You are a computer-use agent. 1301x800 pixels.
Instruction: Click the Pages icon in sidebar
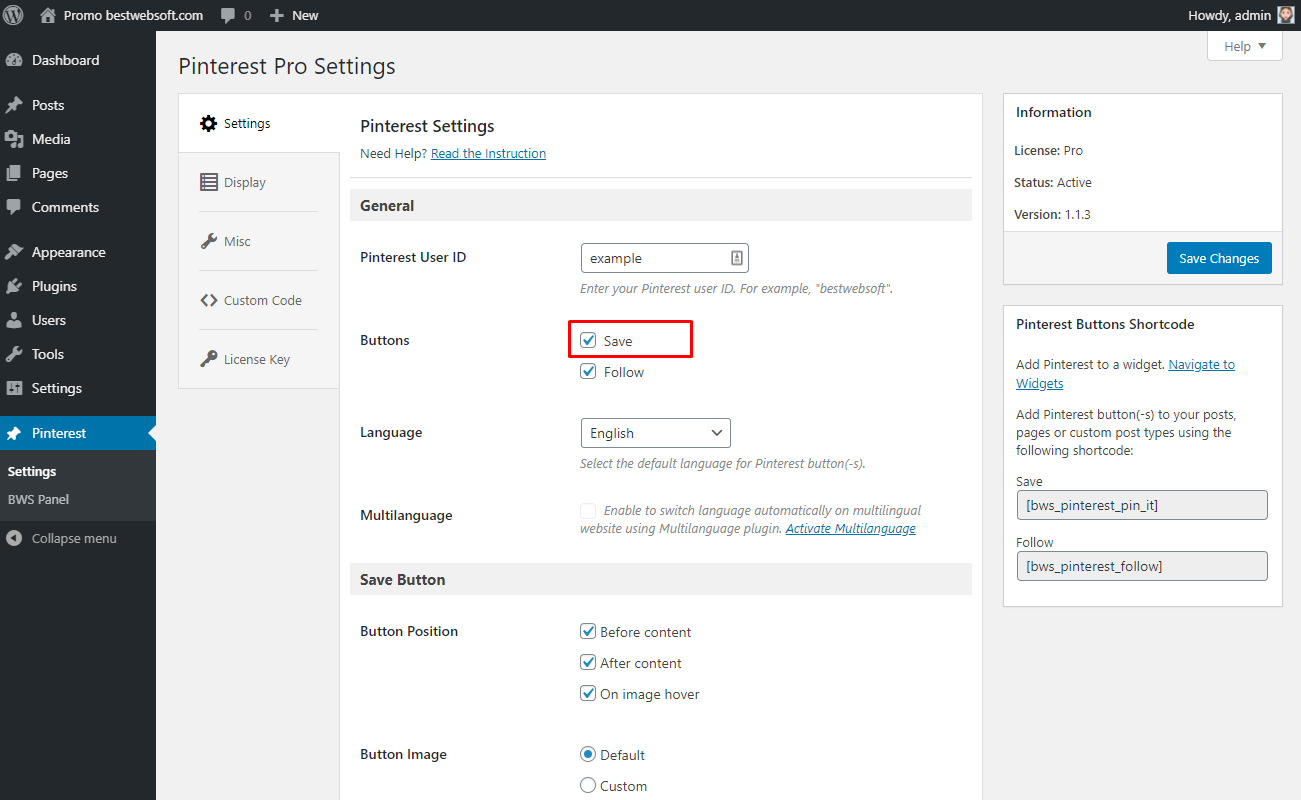[14, 173]
